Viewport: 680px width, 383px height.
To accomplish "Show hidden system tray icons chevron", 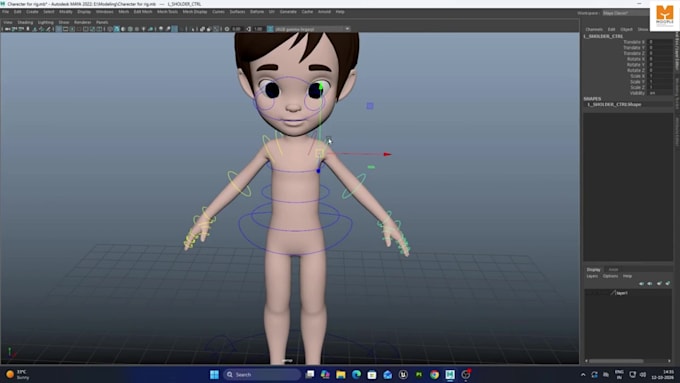I will coord(583,375).
